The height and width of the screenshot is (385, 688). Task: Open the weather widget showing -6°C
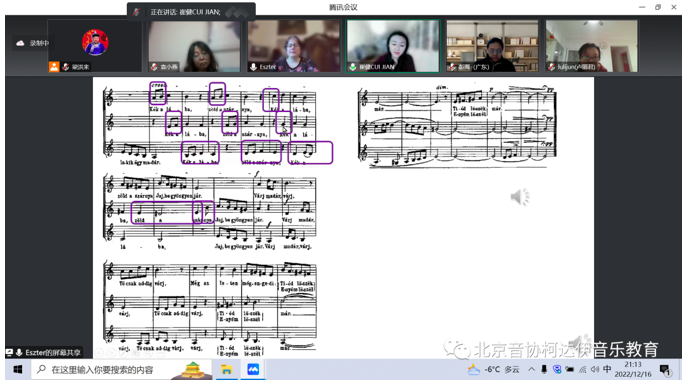pos(493,370)
